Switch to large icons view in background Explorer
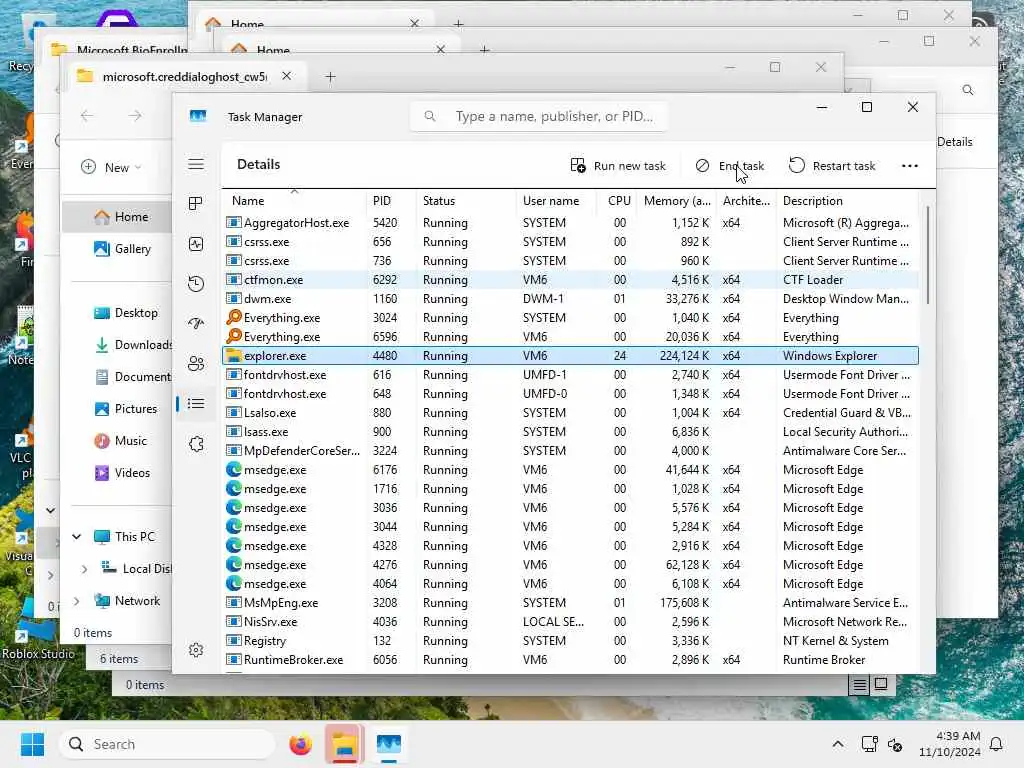Viewport: 1024px width, 768px height. point(880,684)
